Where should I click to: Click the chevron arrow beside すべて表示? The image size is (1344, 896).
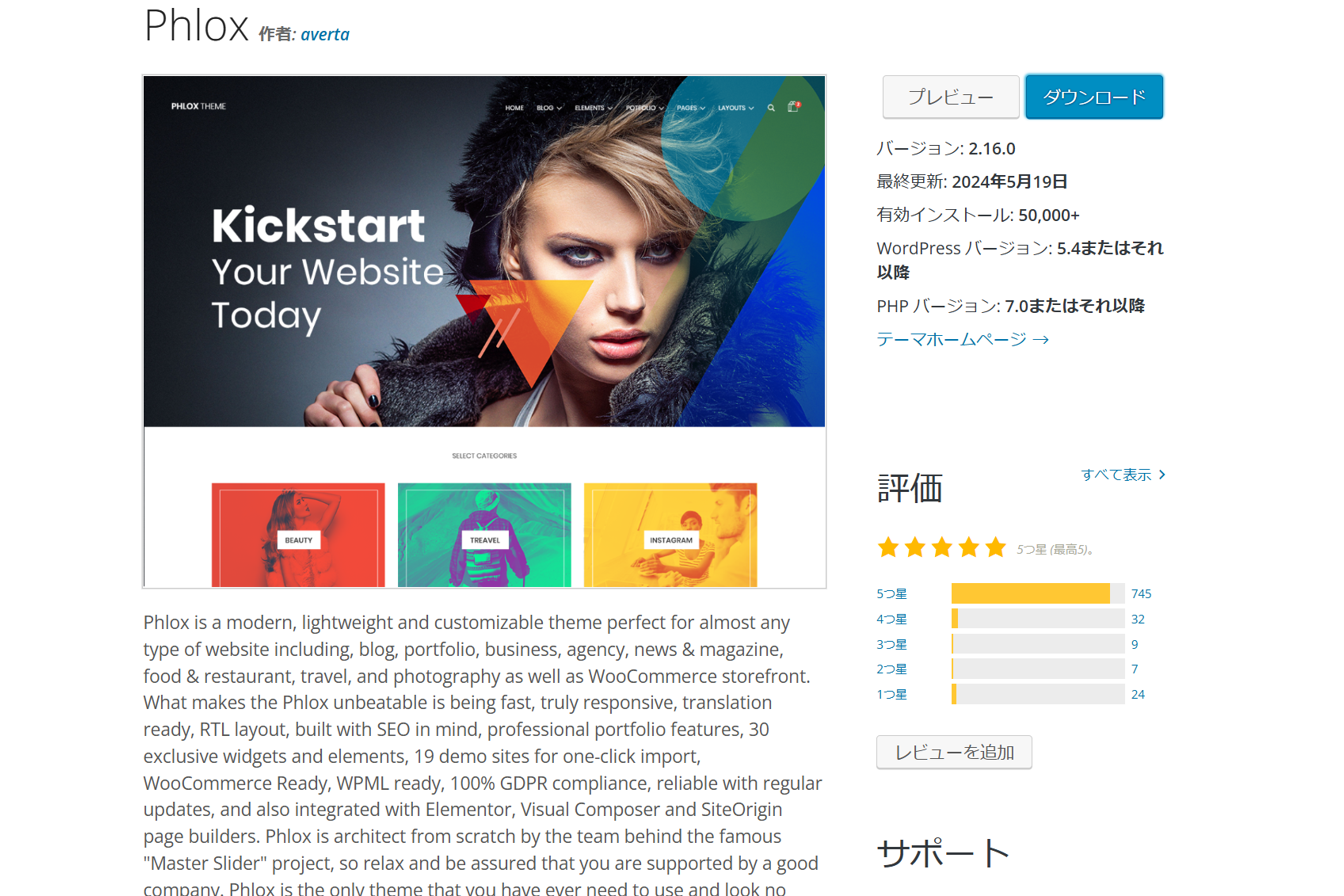pos(1162,475)
